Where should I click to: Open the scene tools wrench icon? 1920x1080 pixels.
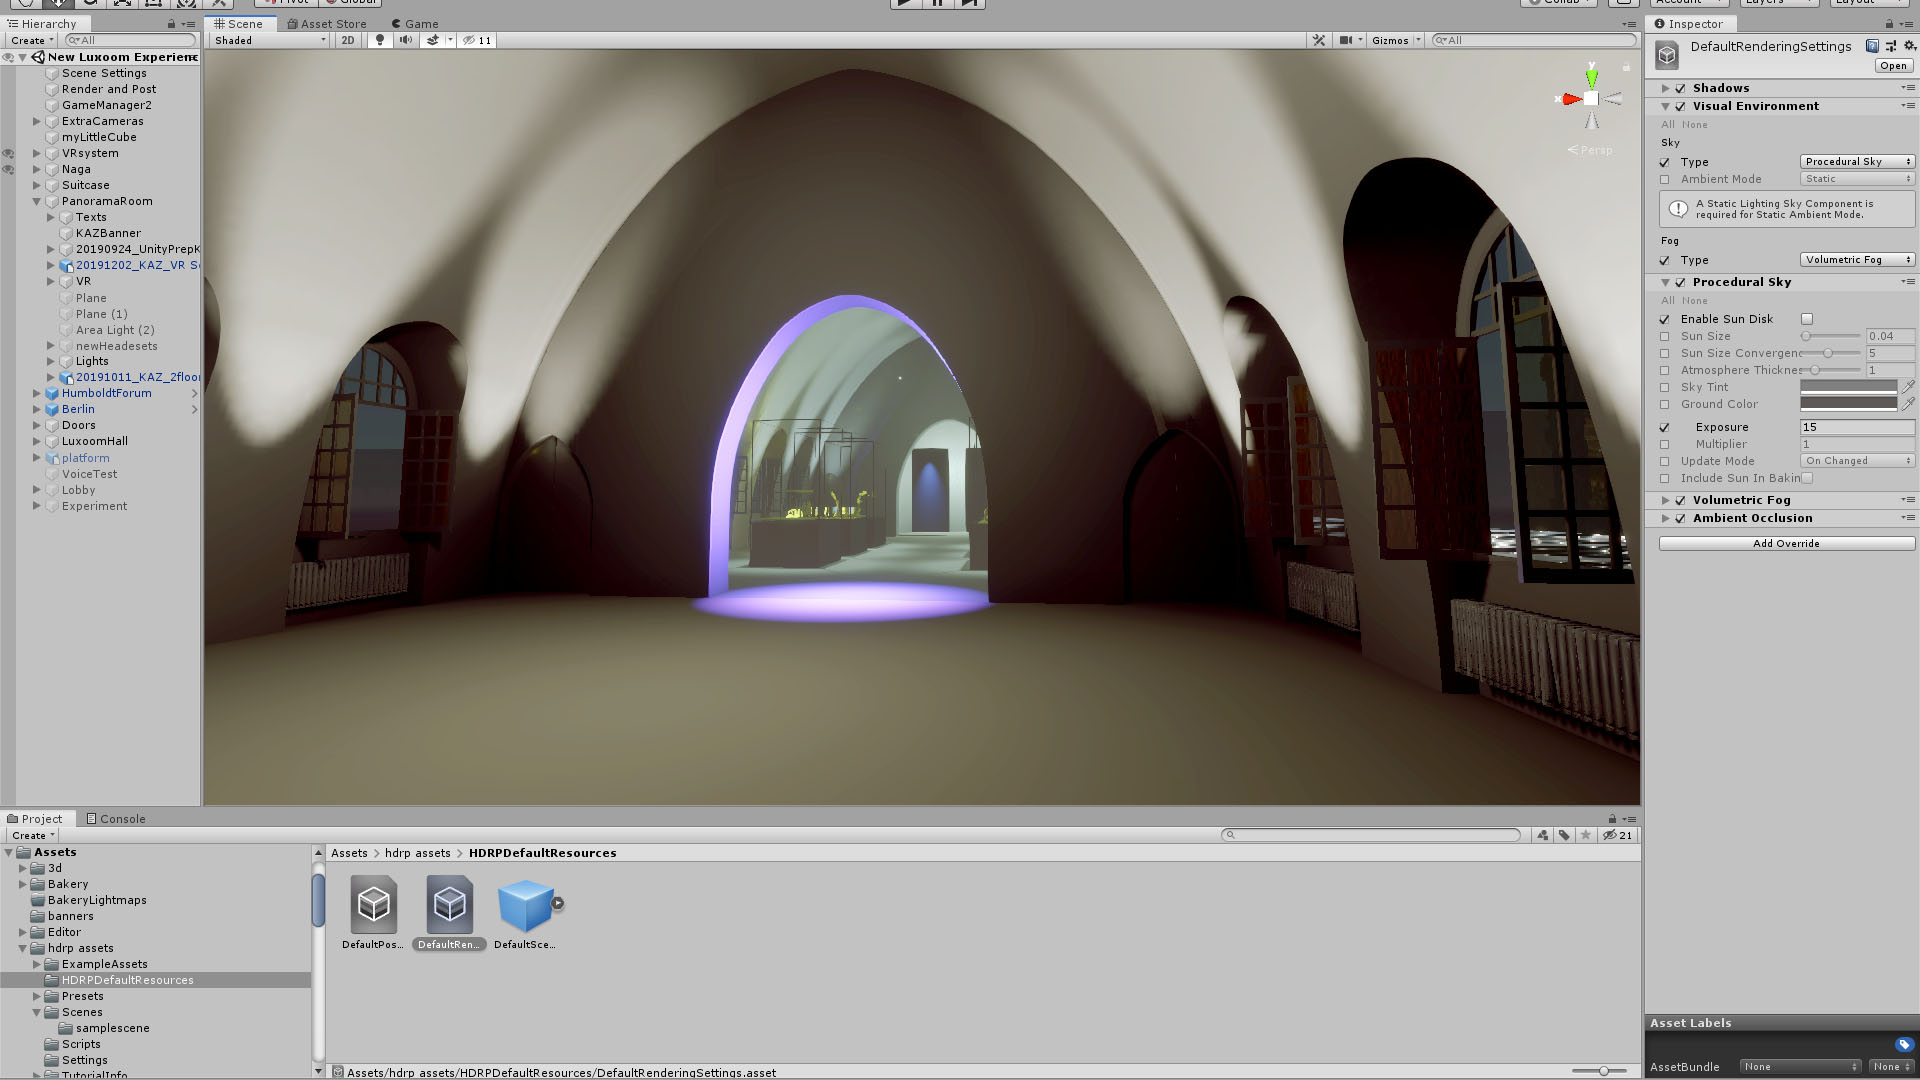[x=1319, y=40]
